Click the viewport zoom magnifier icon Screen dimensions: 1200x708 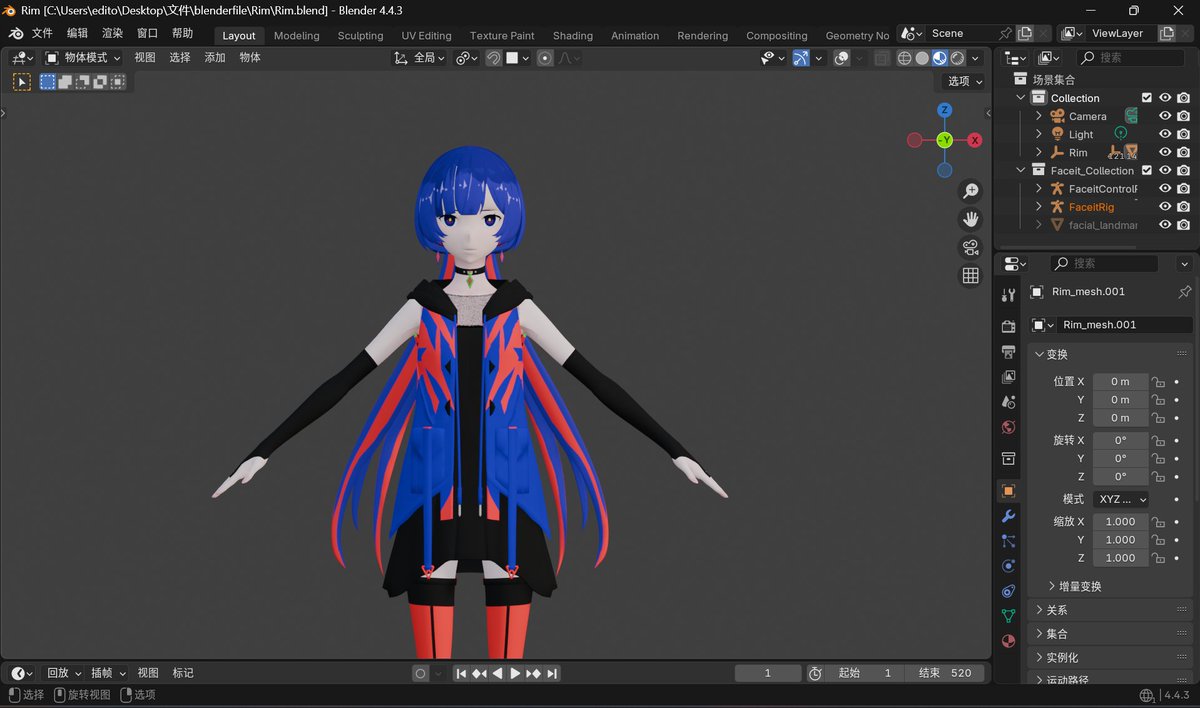tap(970, 191)
